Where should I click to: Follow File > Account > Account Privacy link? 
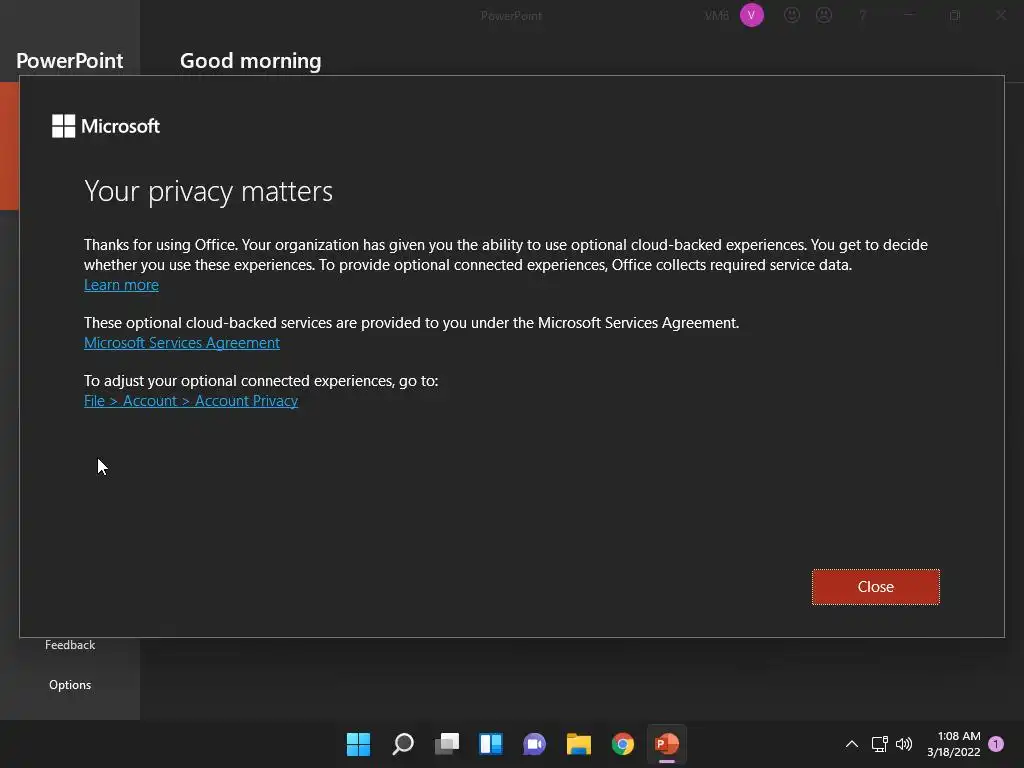191,401
